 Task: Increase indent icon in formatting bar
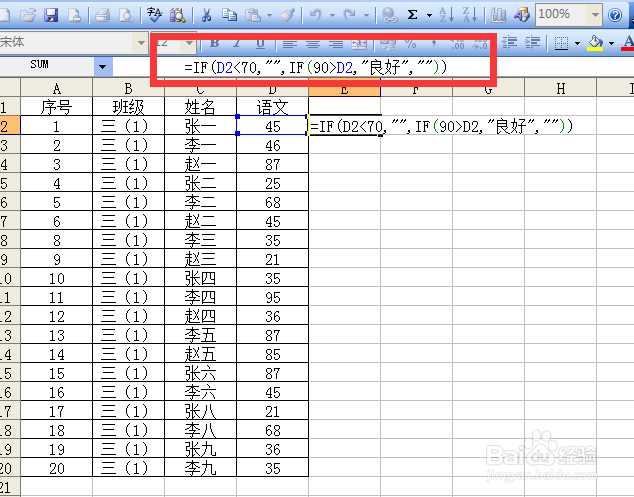(533, 42)
